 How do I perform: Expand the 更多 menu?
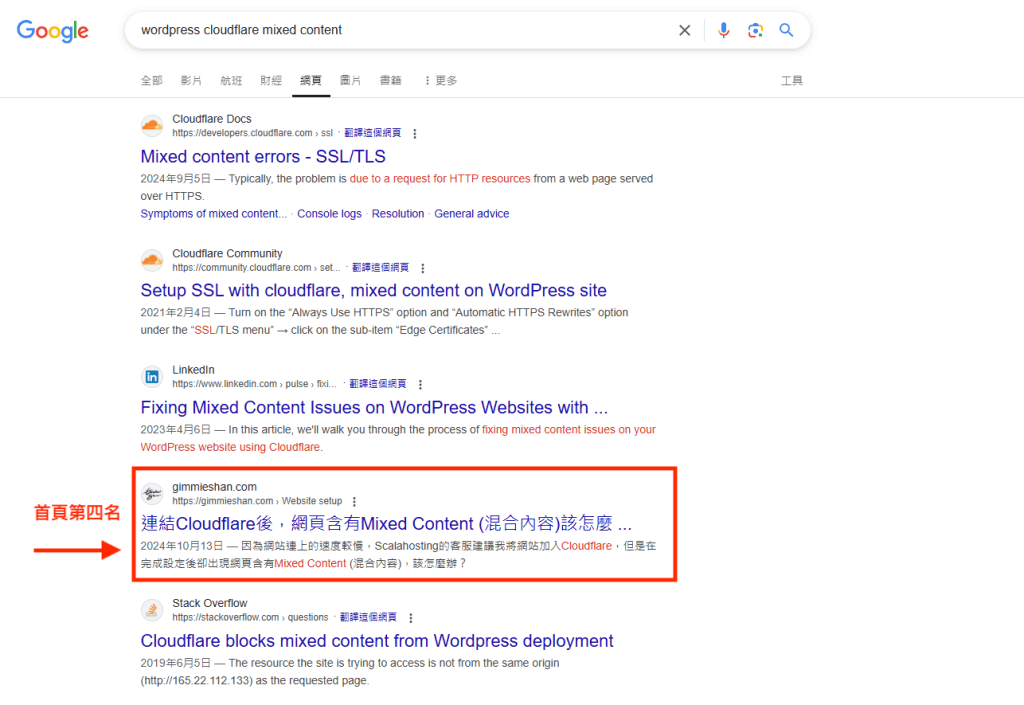pos(441,80)
